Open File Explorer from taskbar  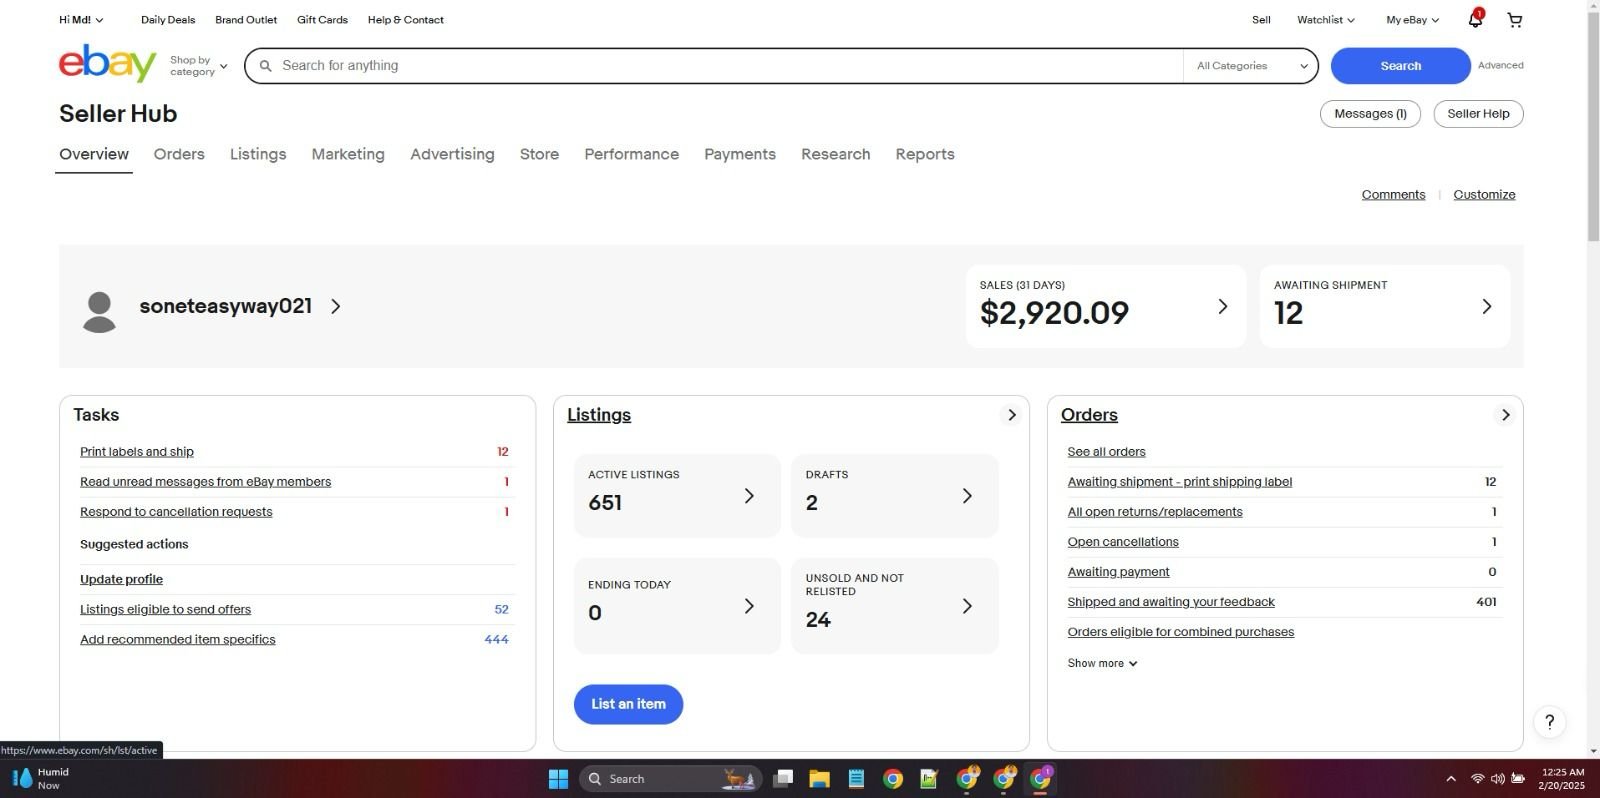[820, 779]
